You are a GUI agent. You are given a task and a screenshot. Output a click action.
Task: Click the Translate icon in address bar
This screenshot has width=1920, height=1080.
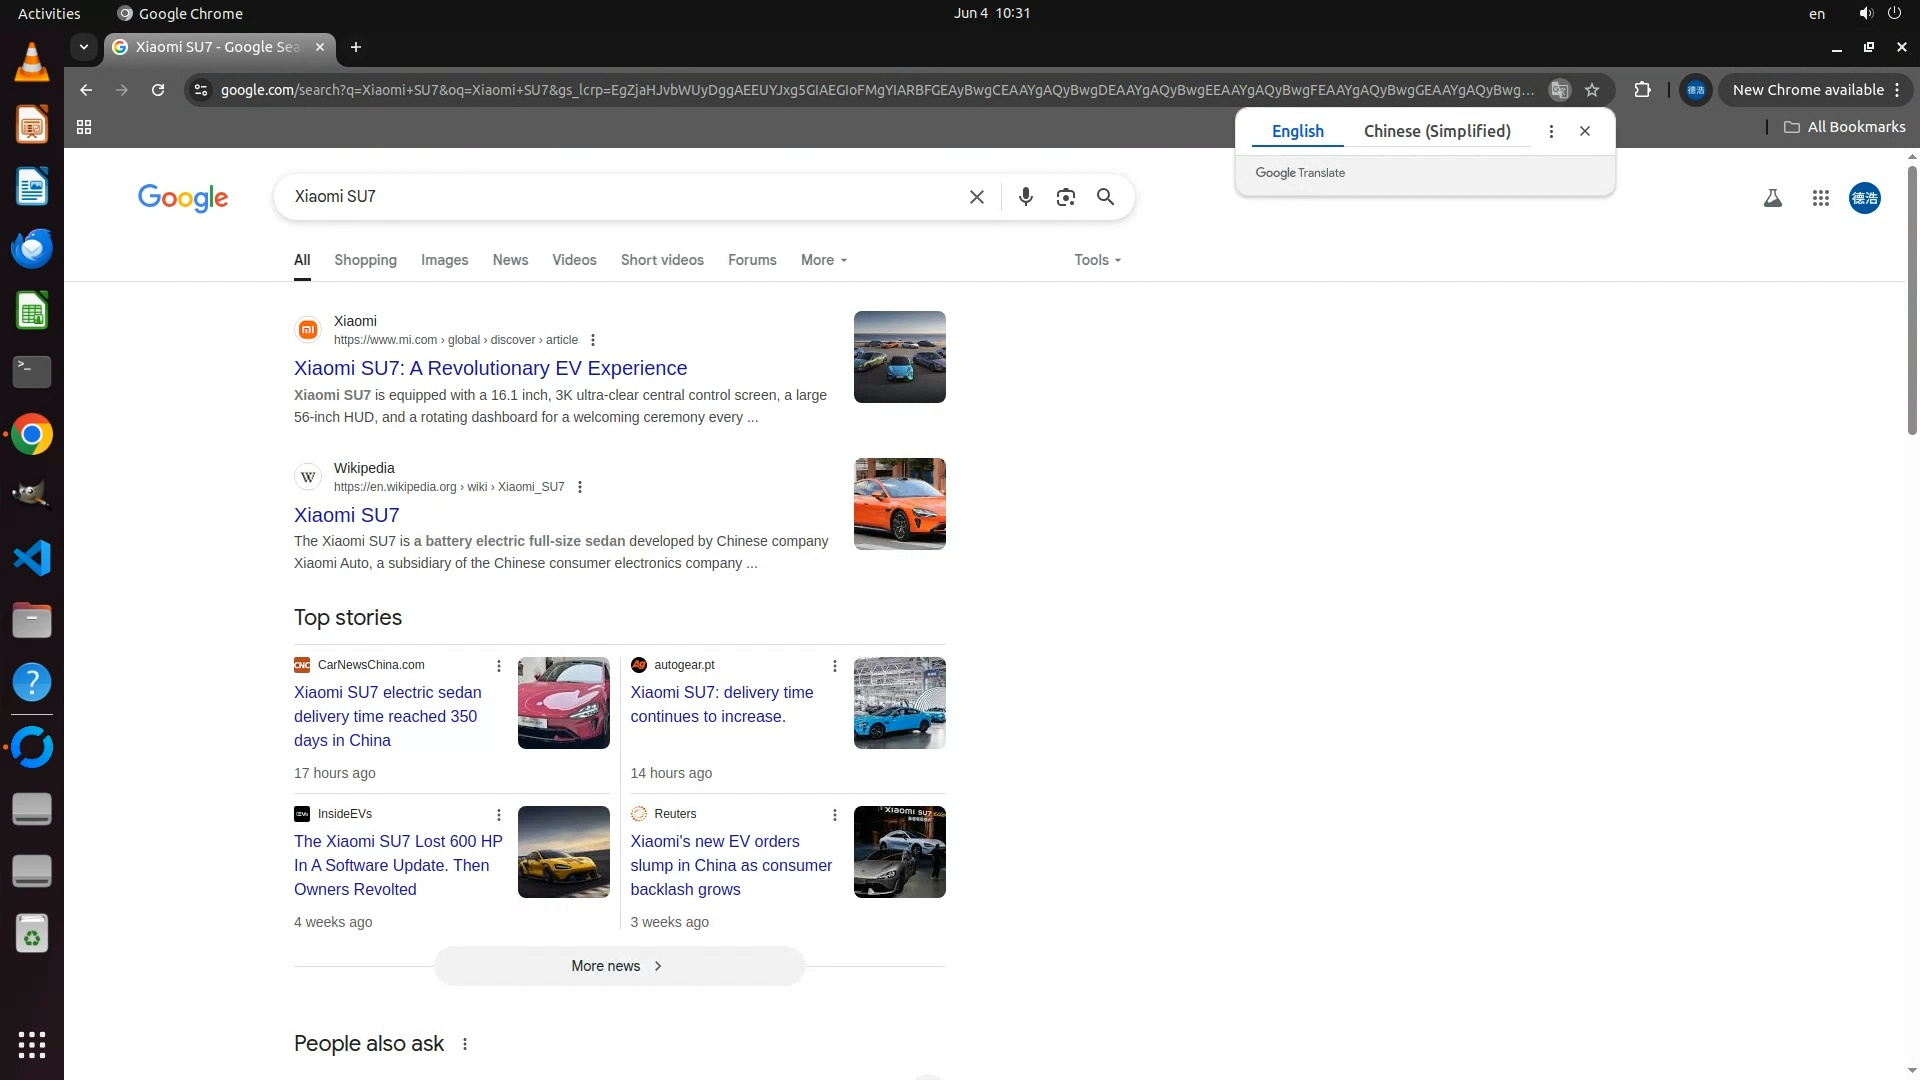1559,90
